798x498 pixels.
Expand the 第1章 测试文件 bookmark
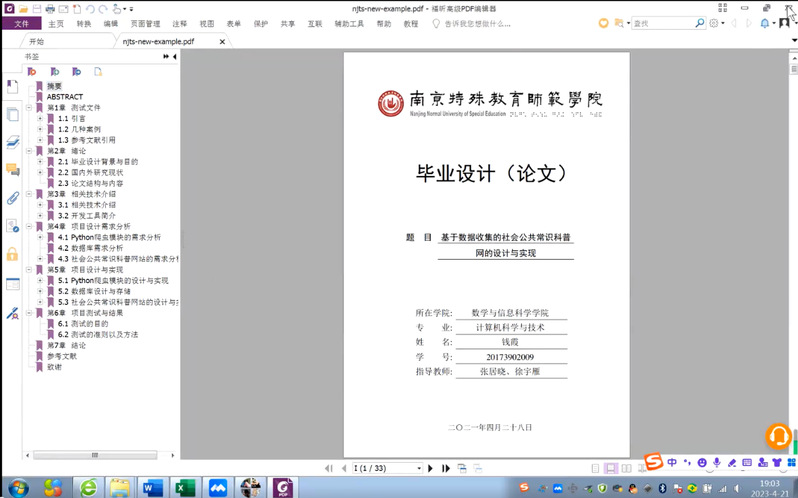pyautogui.click(x=28, y=107)
